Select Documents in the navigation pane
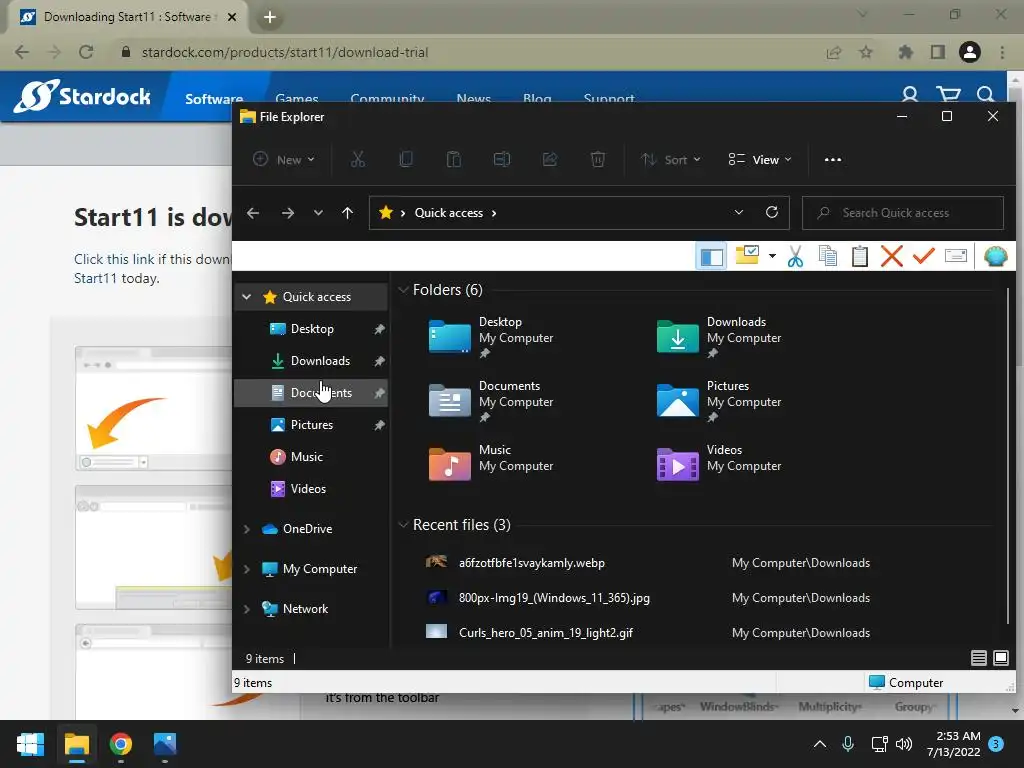Viewport: 1024px width, 768px height. [311, 392]
